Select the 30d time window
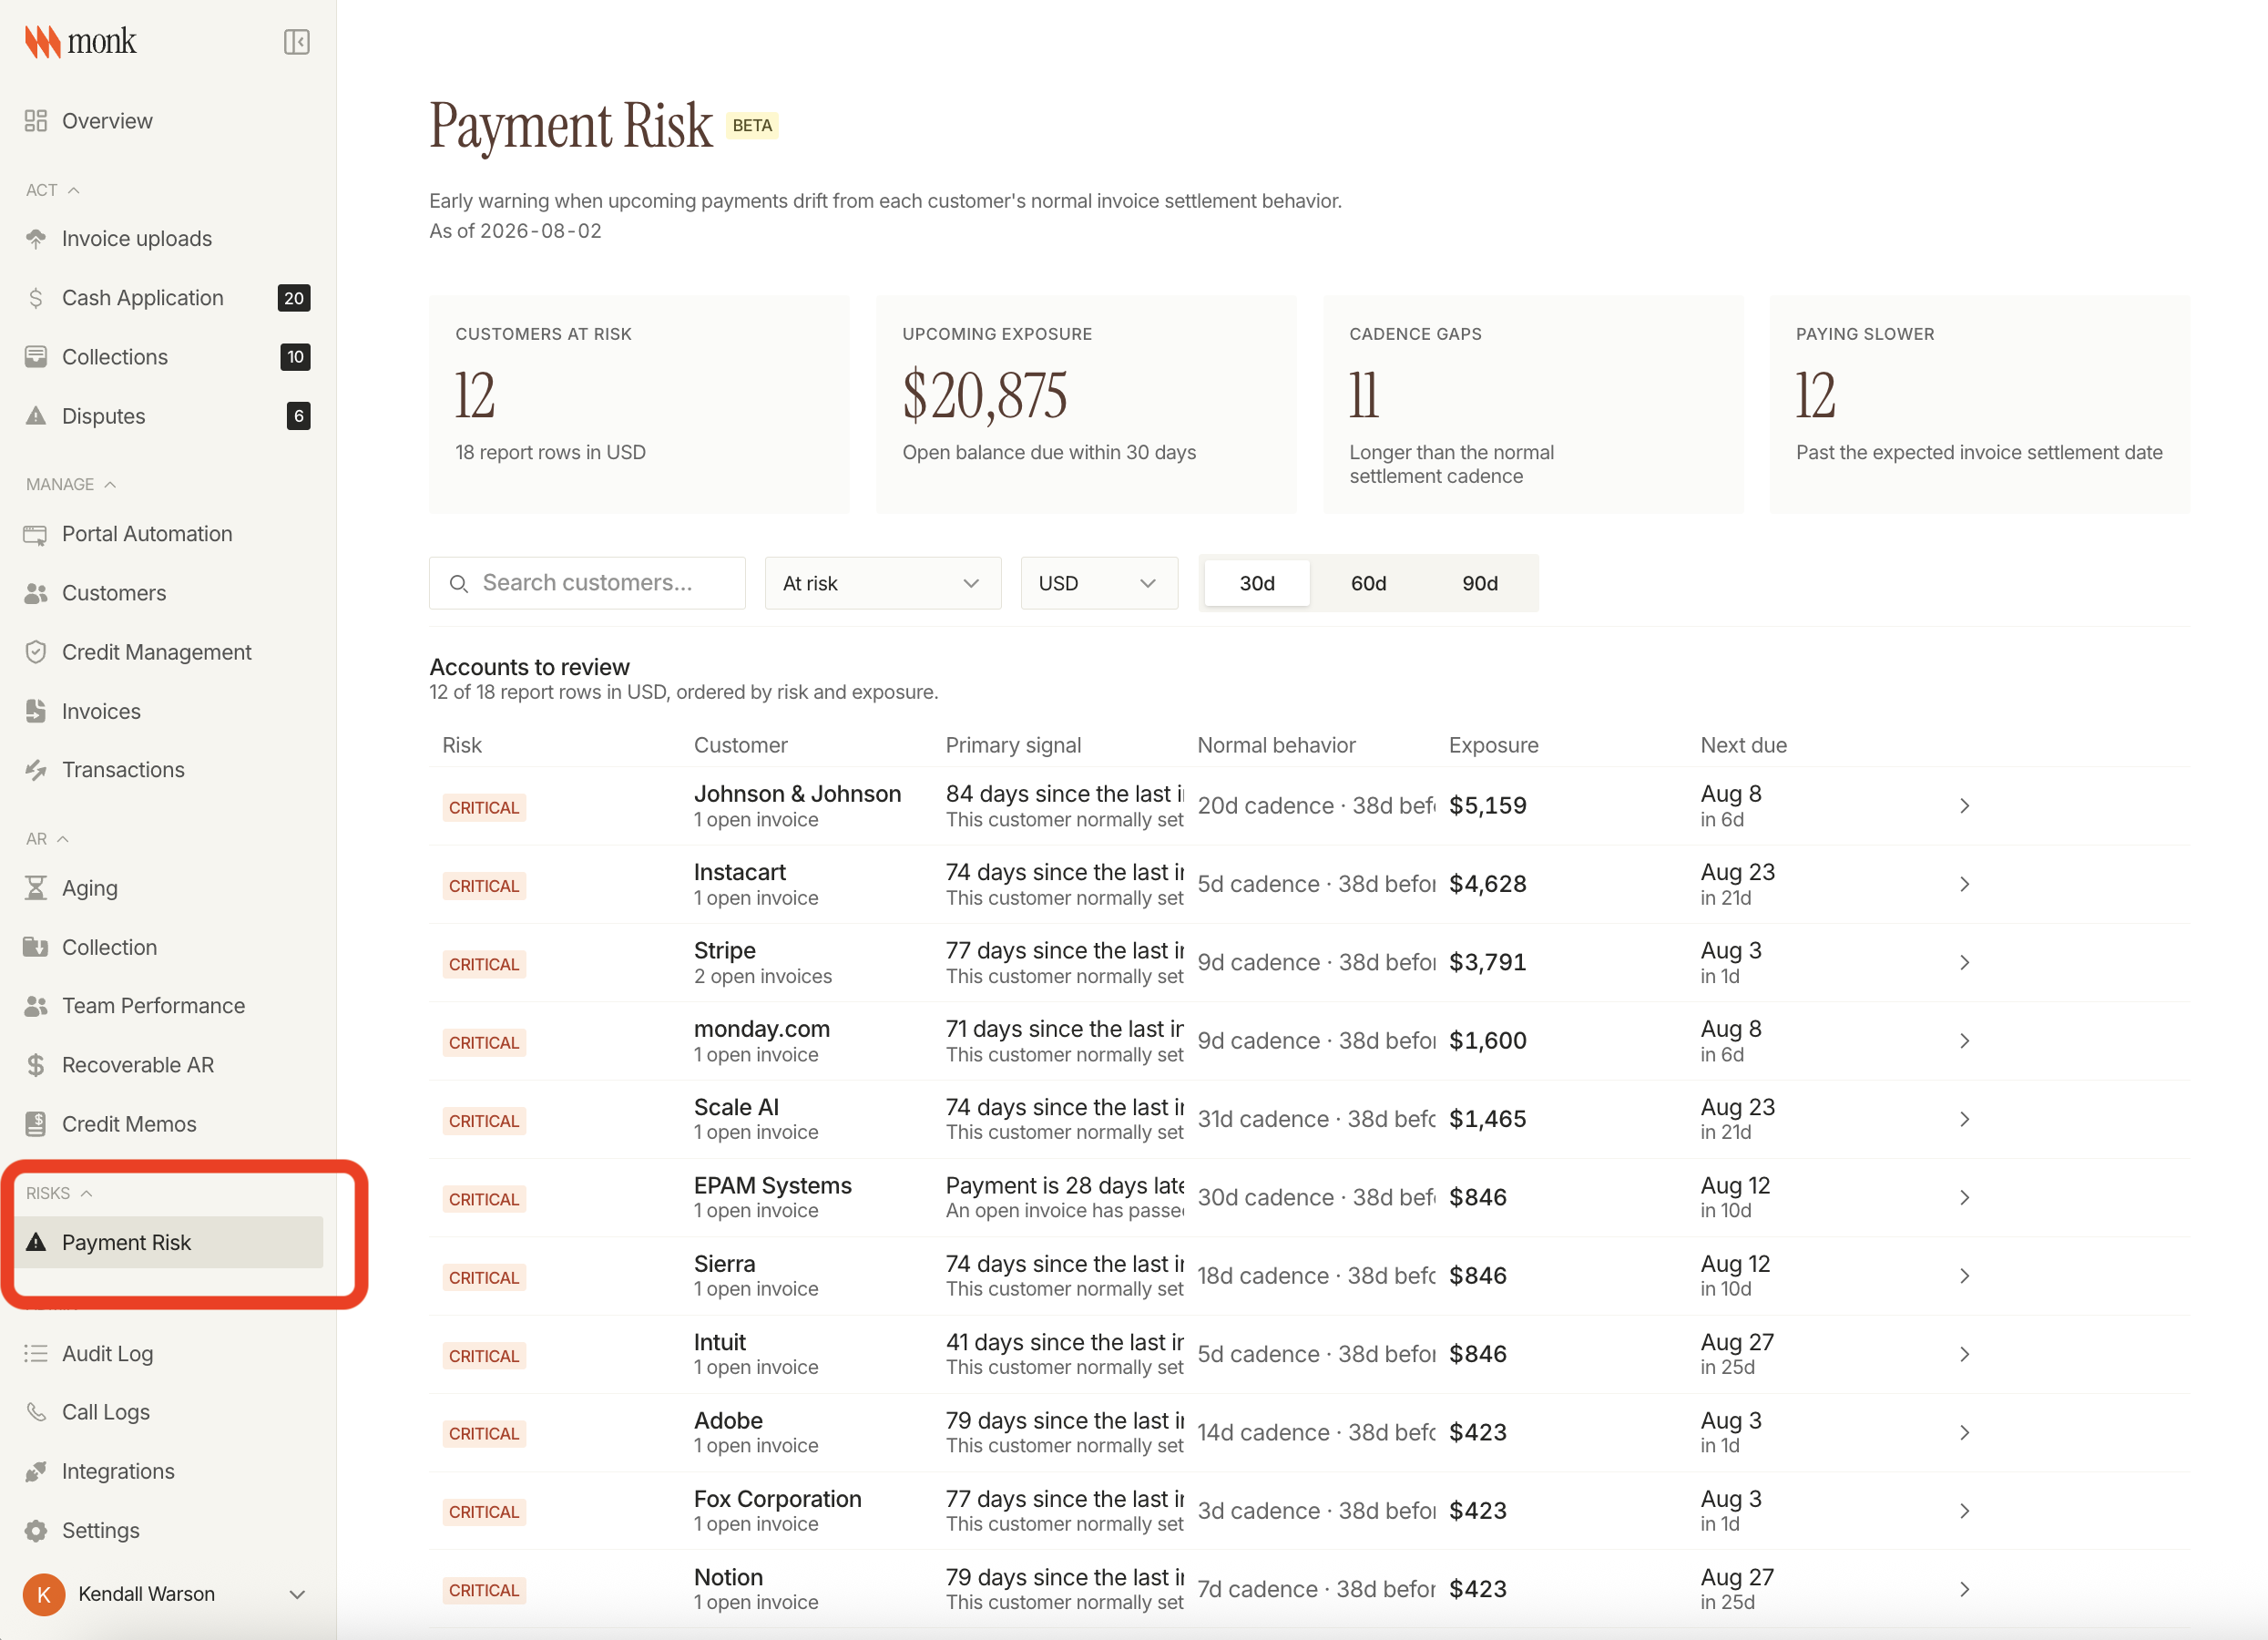The width and height of the screenshot is (2268, 1640). (1257, 583)
